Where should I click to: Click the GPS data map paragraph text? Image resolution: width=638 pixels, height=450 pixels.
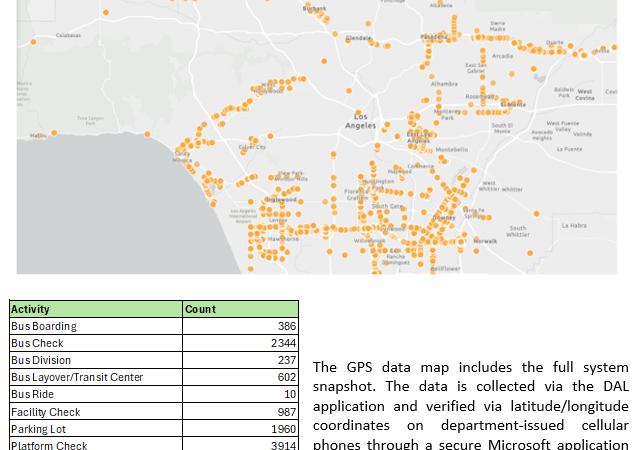point(471,407)
